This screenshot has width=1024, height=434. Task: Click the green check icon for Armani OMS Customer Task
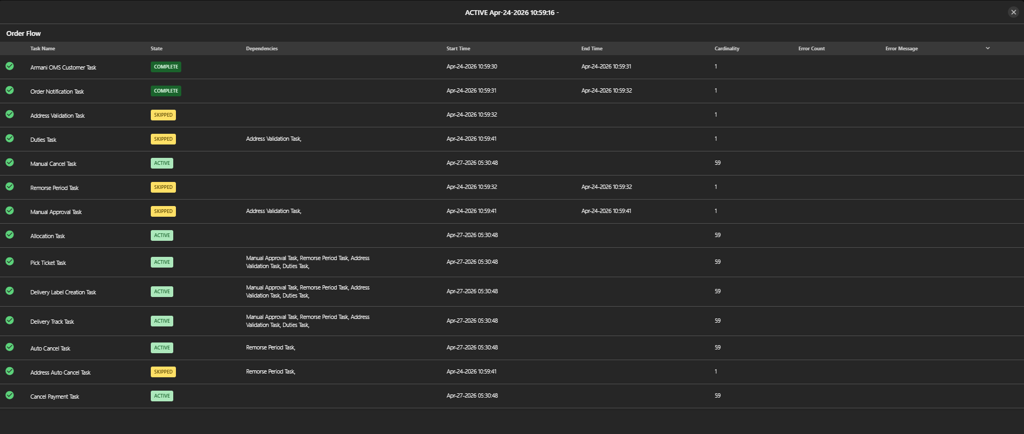(10, 66)
